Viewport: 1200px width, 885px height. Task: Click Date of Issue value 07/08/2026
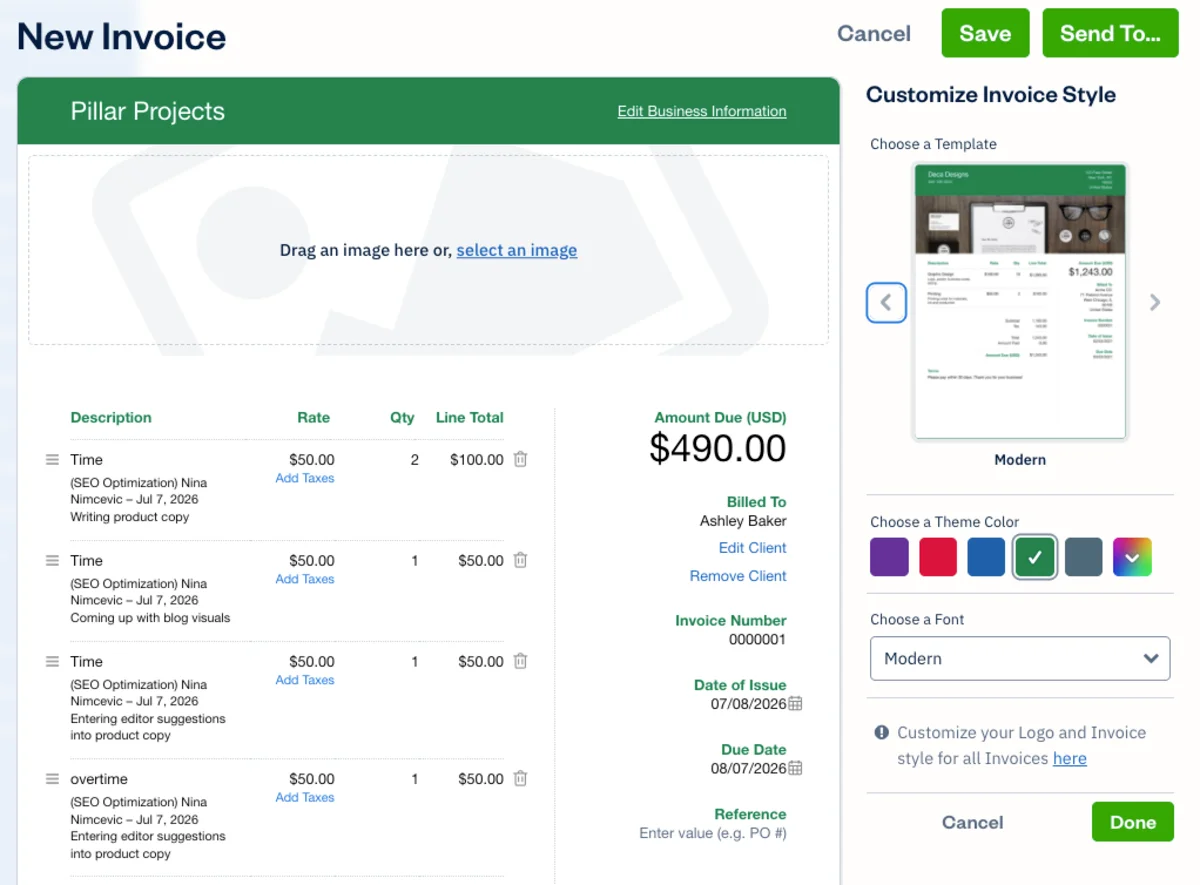coord(749,704)
